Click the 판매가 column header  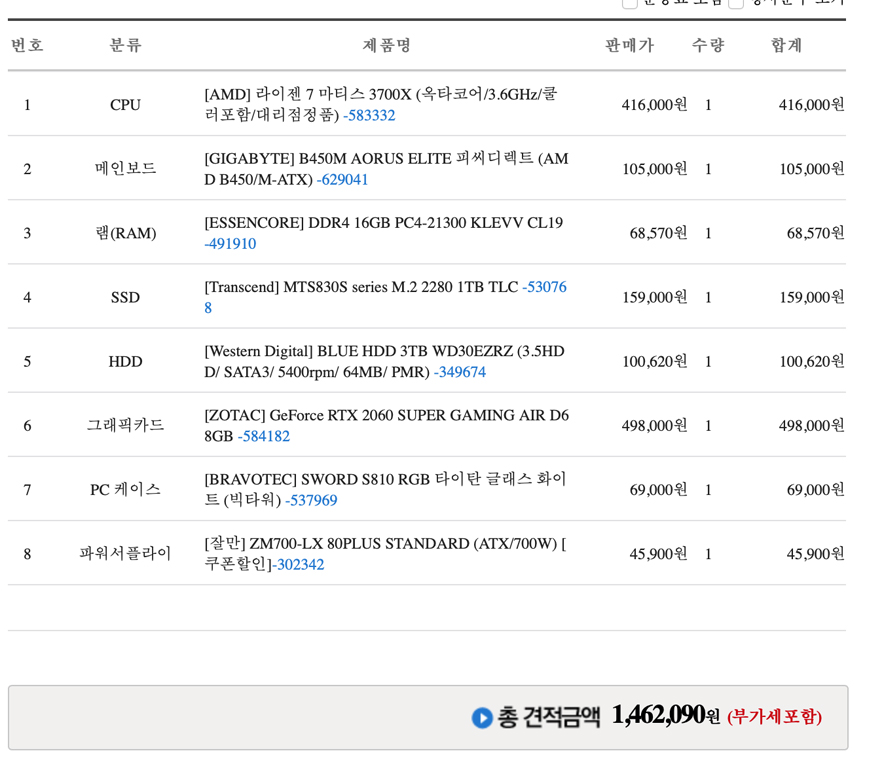[629, 45]
